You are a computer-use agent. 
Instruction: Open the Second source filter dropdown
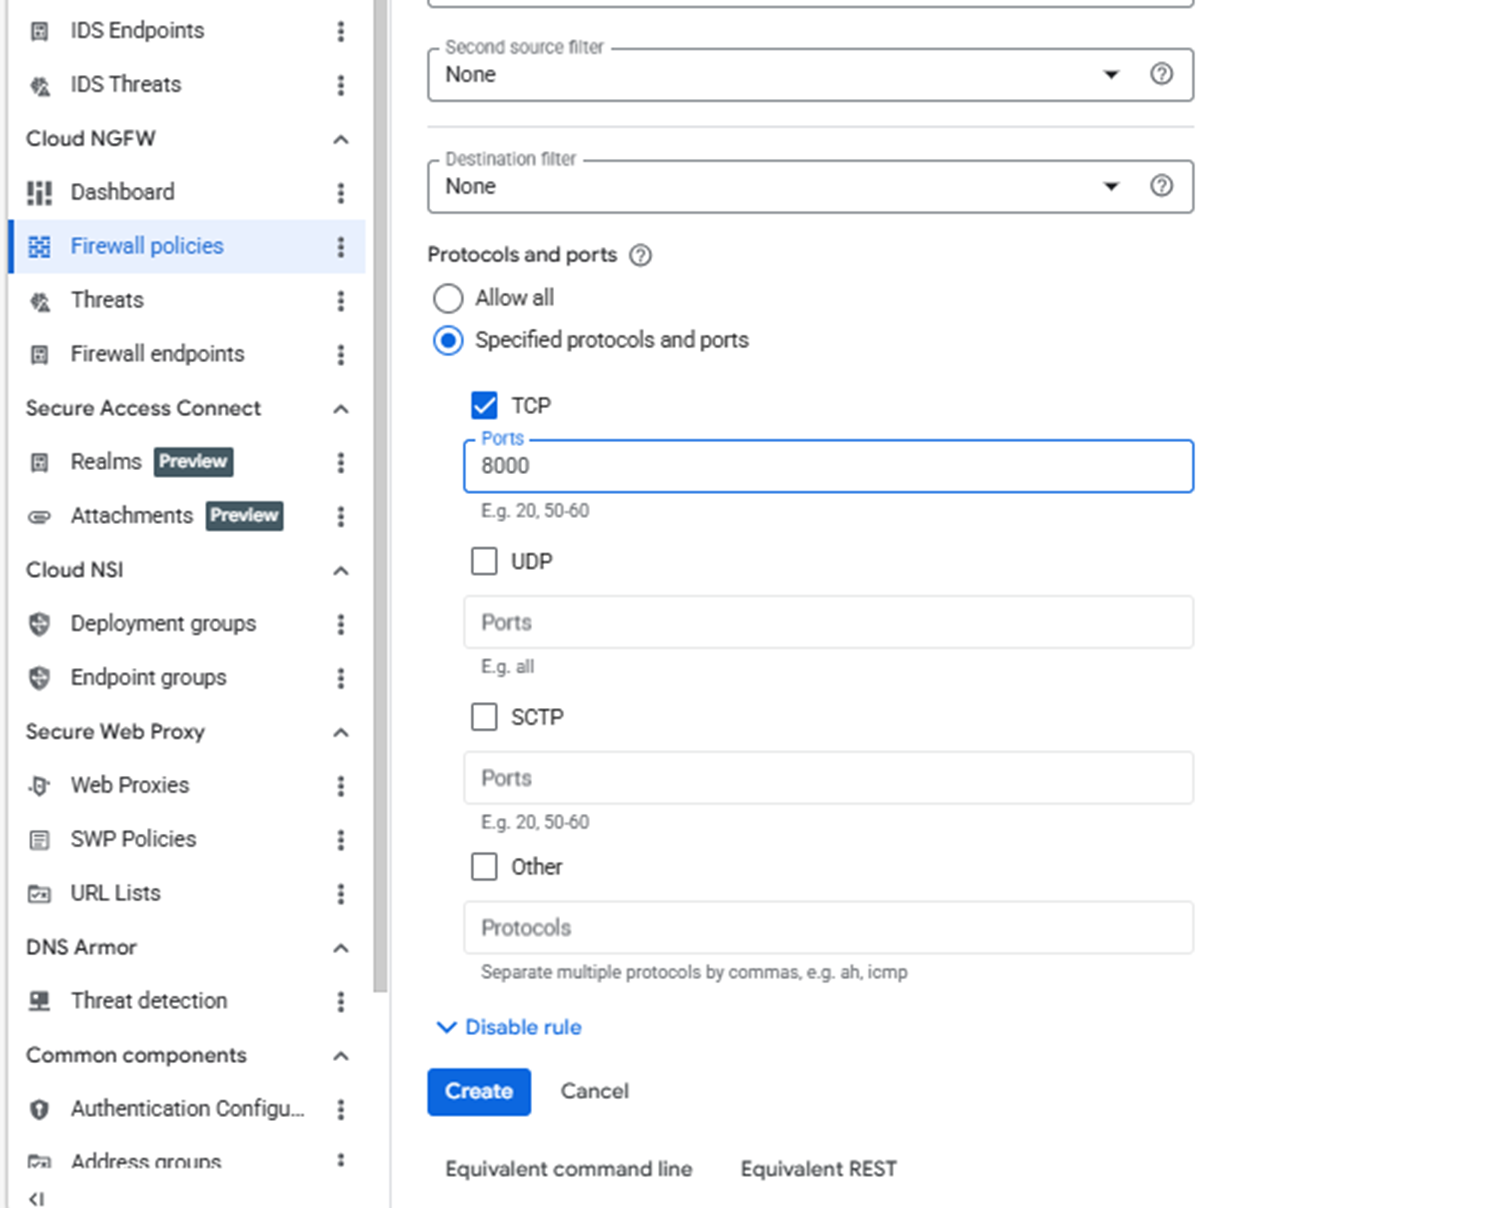point(811,75)
